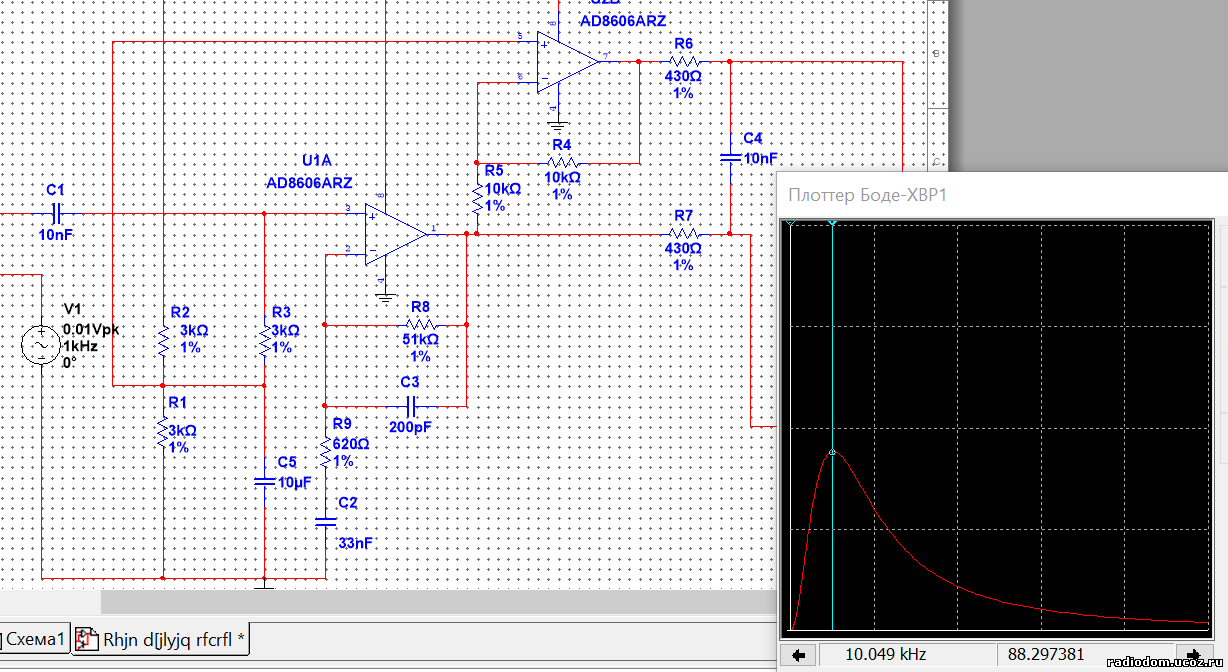Click the Плоттер Боде-XBP1 window title
Screen dimensions: 1228x672
(867, 195)
